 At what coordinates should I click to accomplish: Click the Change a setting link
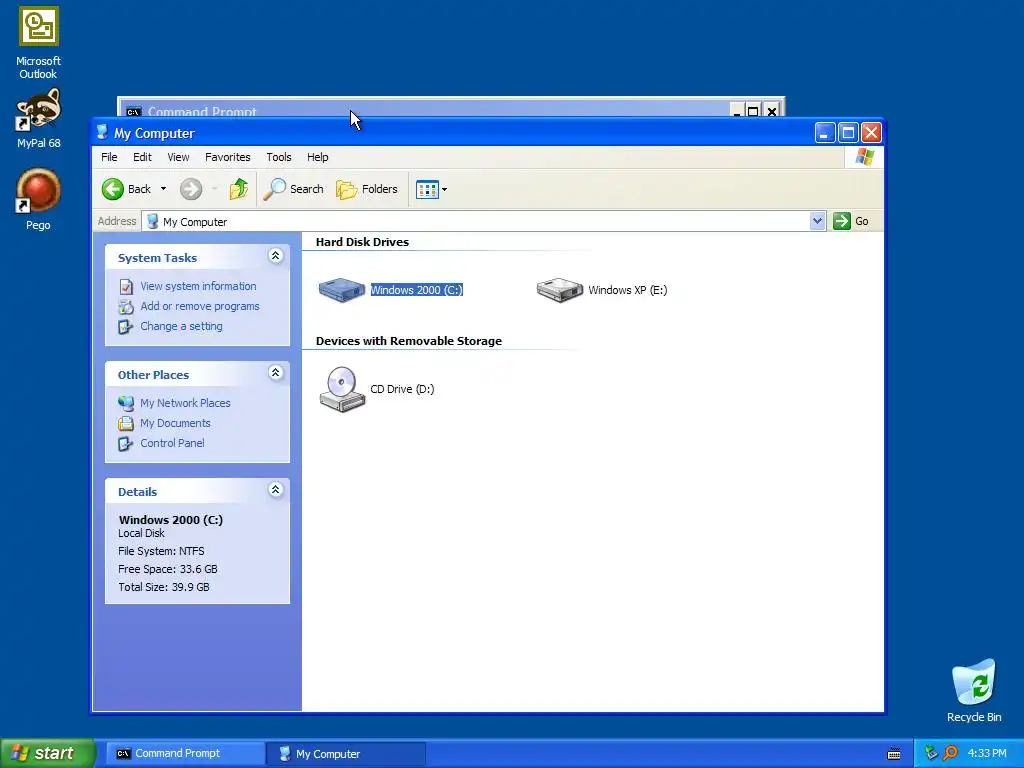click(x=181, y=327)
